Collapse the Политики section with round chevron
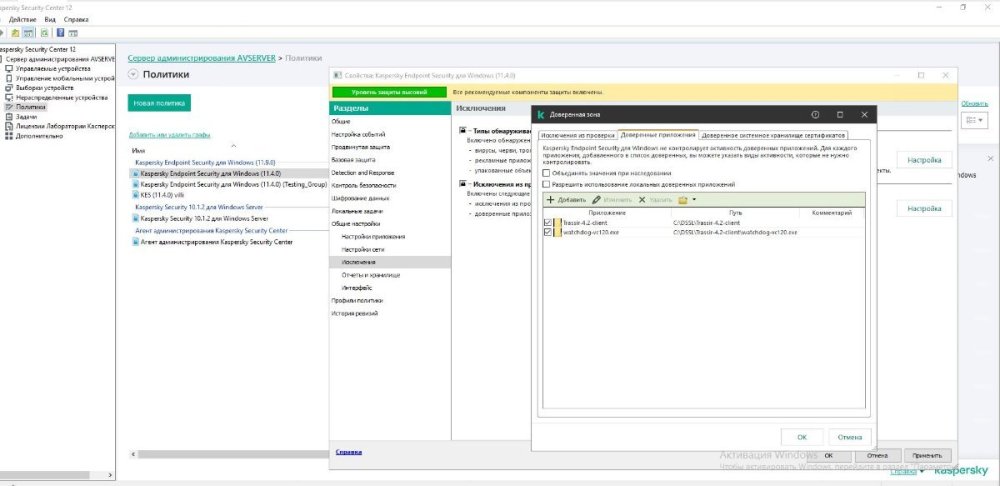The height and width of the screenshot is (486, 1000). pos(133,75)
